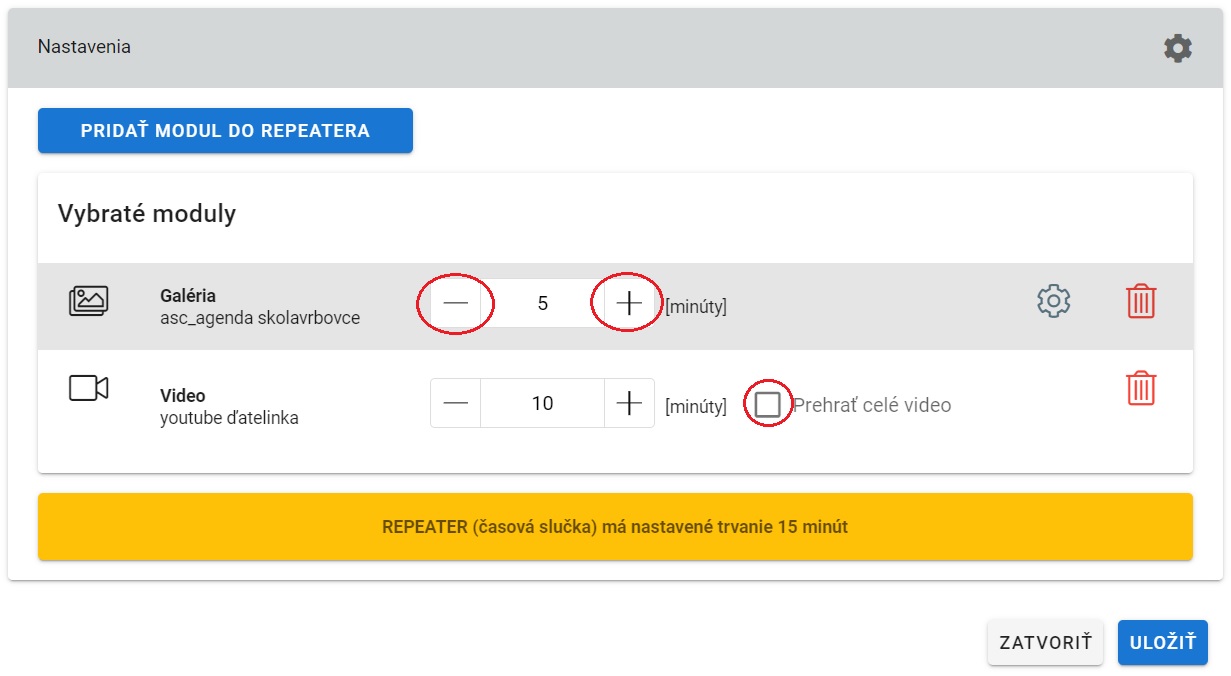Decrease Galéria minutes with the minus button

pos(456,303)
